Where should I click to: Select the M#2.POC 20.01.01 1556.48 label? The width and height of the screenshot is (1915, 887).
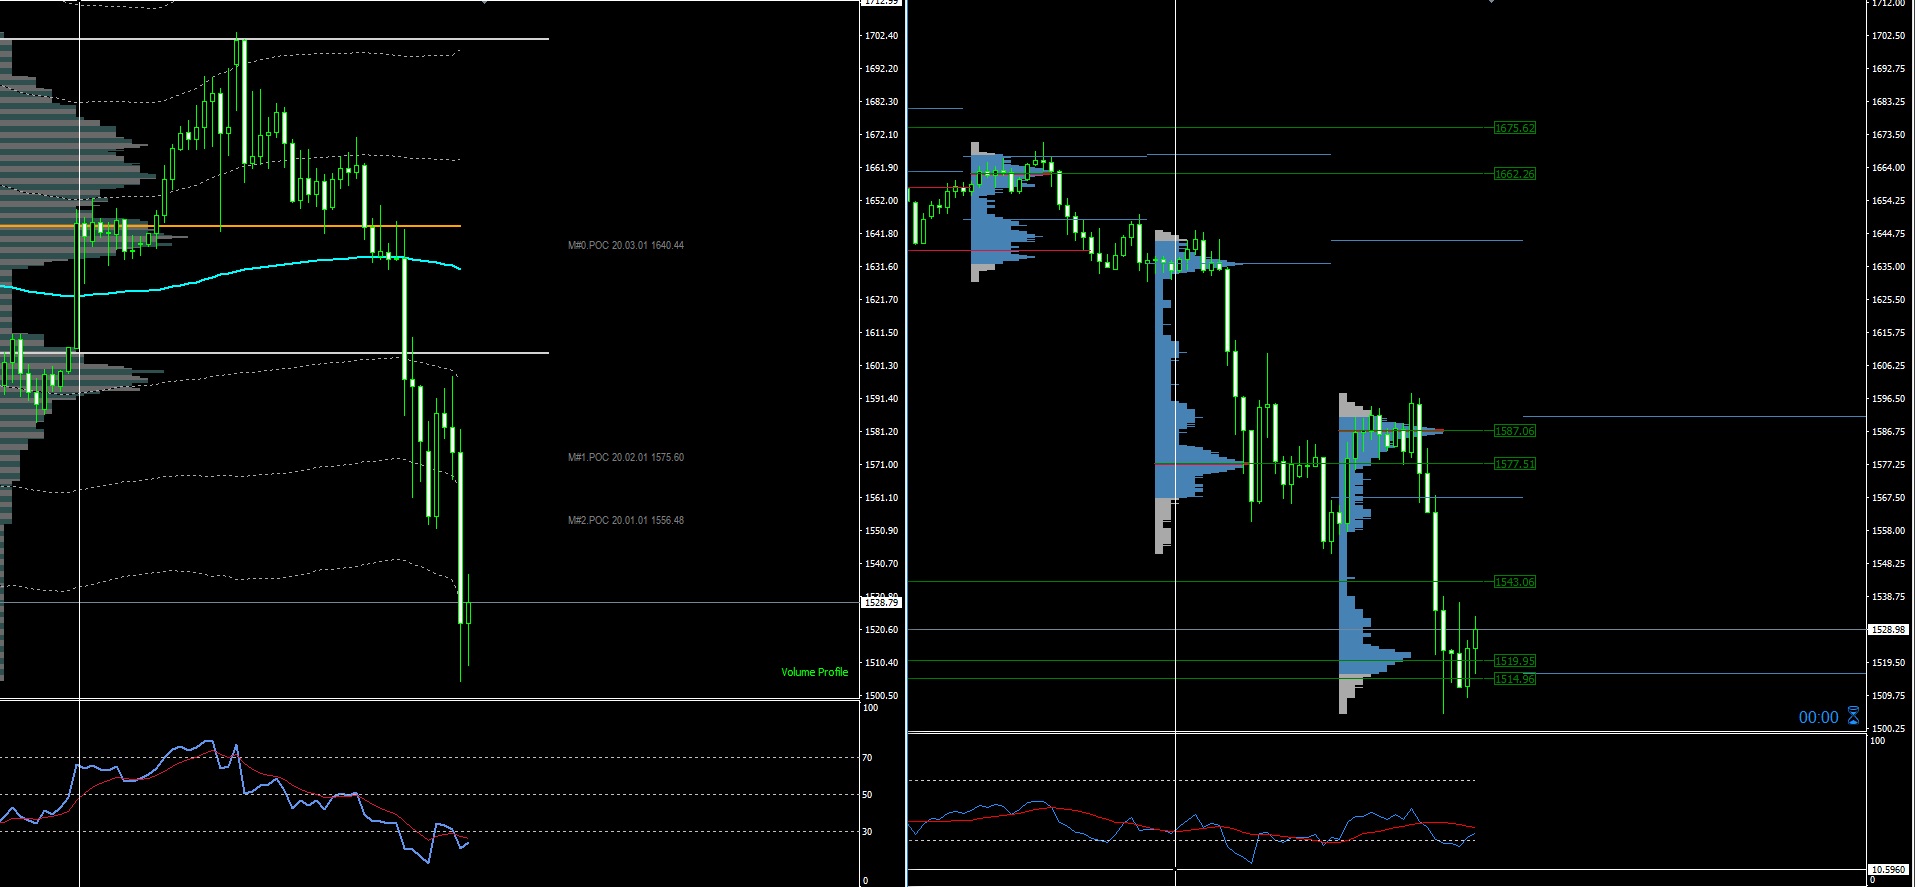click(626, 520)
